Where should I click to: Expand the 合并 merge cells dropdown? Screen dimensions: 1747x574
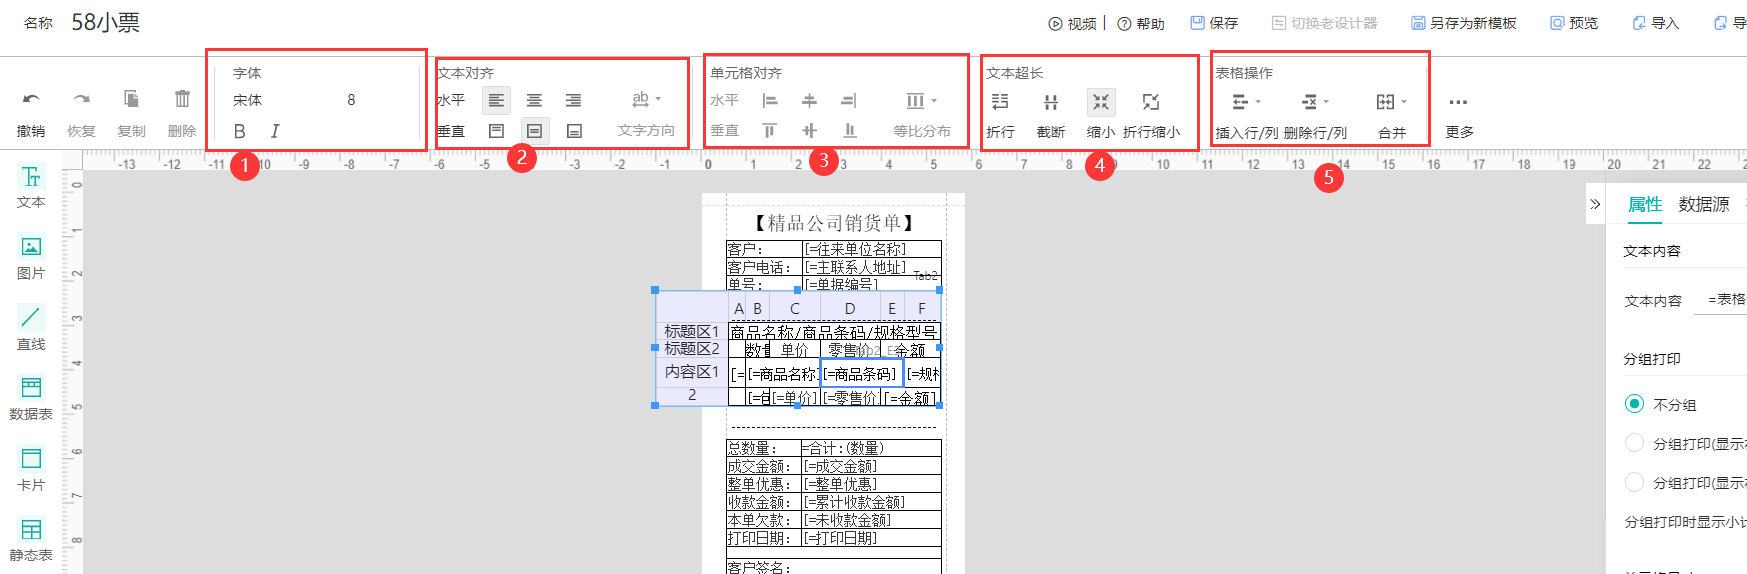click(x=1391, y=102)
